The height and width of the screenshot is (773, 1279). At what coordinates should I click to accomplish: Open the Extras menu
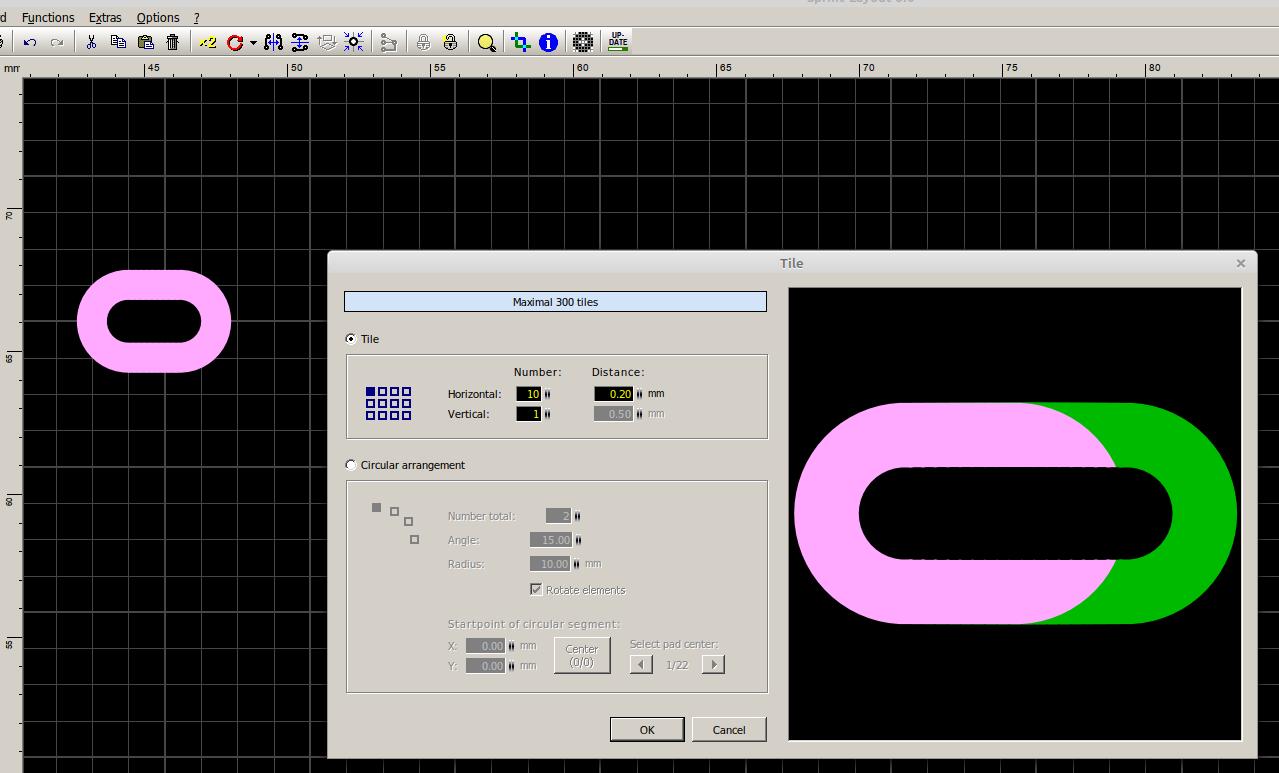click(105, 17)
